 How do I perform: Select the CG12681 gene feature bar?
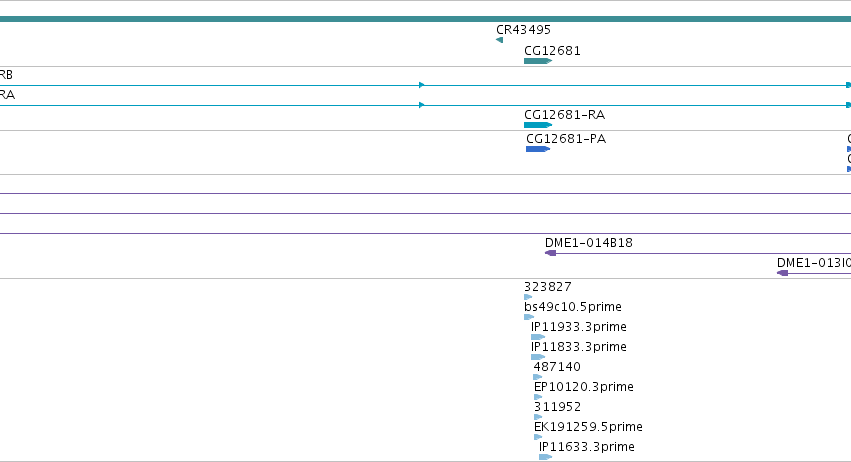tap(538, 61)
